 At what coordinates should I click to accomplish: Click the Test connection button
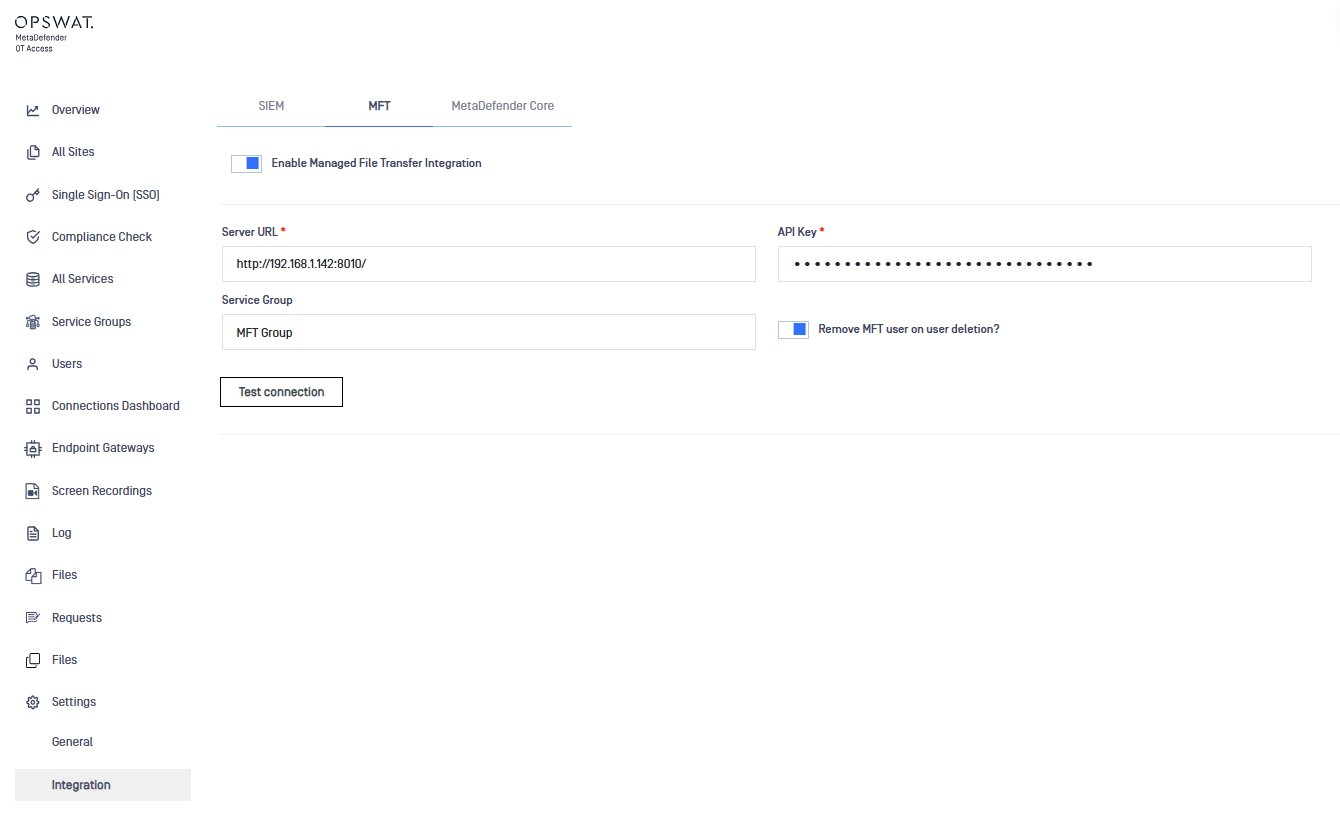(x=281, y=392)
